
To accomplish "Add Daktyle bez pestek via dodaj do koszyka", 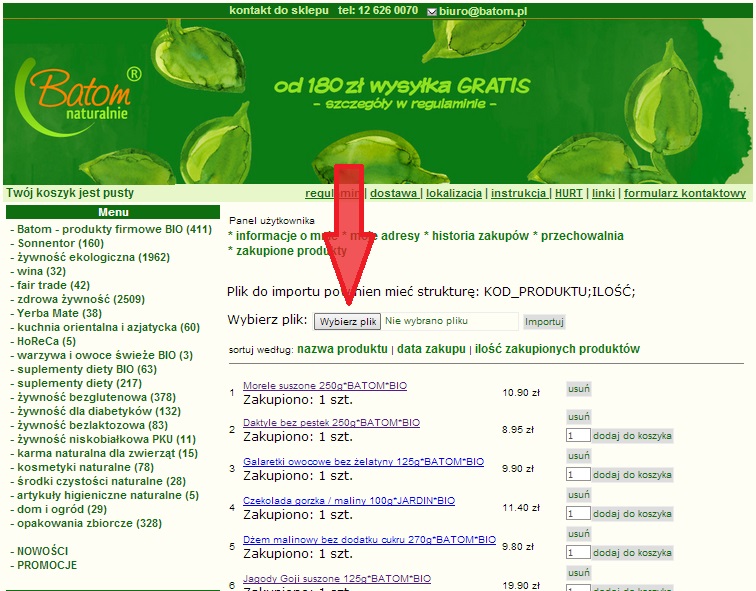I will pyautogui.click(x=632, y=436).
